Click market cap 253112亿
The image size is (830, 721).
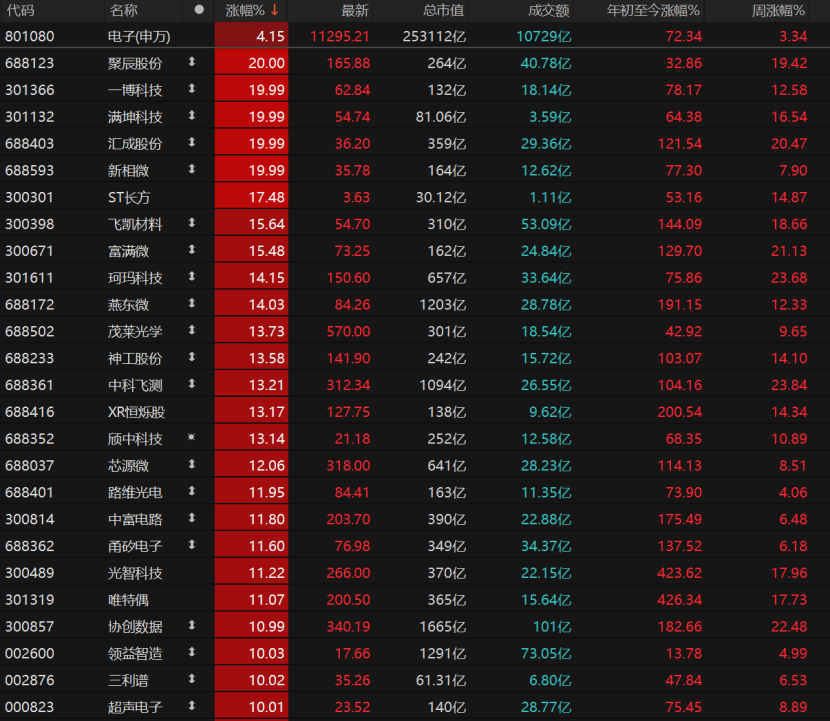coord(434,37)
